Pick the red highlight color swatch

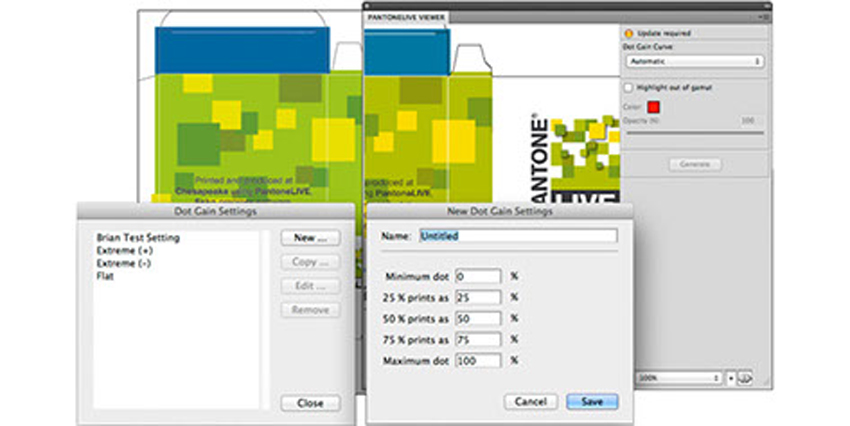pyautogui.click(x=655, y=105)
